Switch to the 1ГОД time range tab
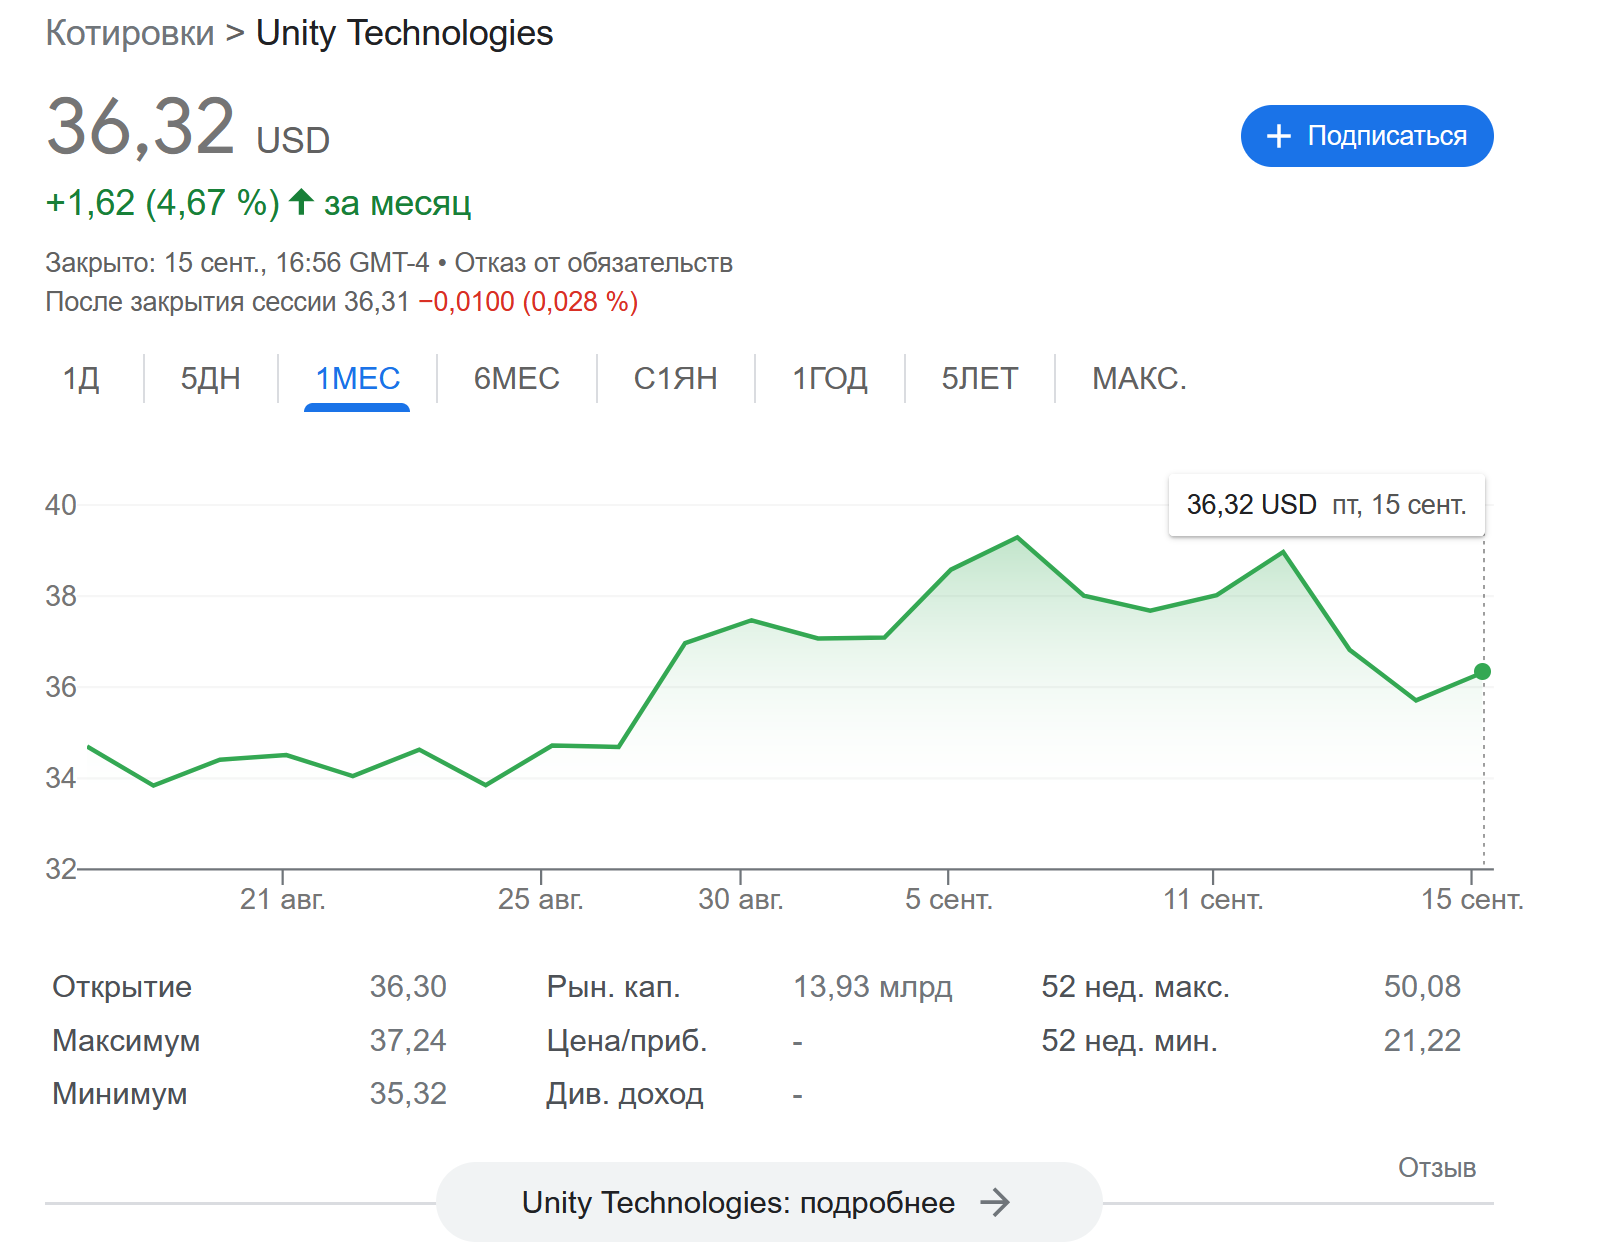 [829, 379]
